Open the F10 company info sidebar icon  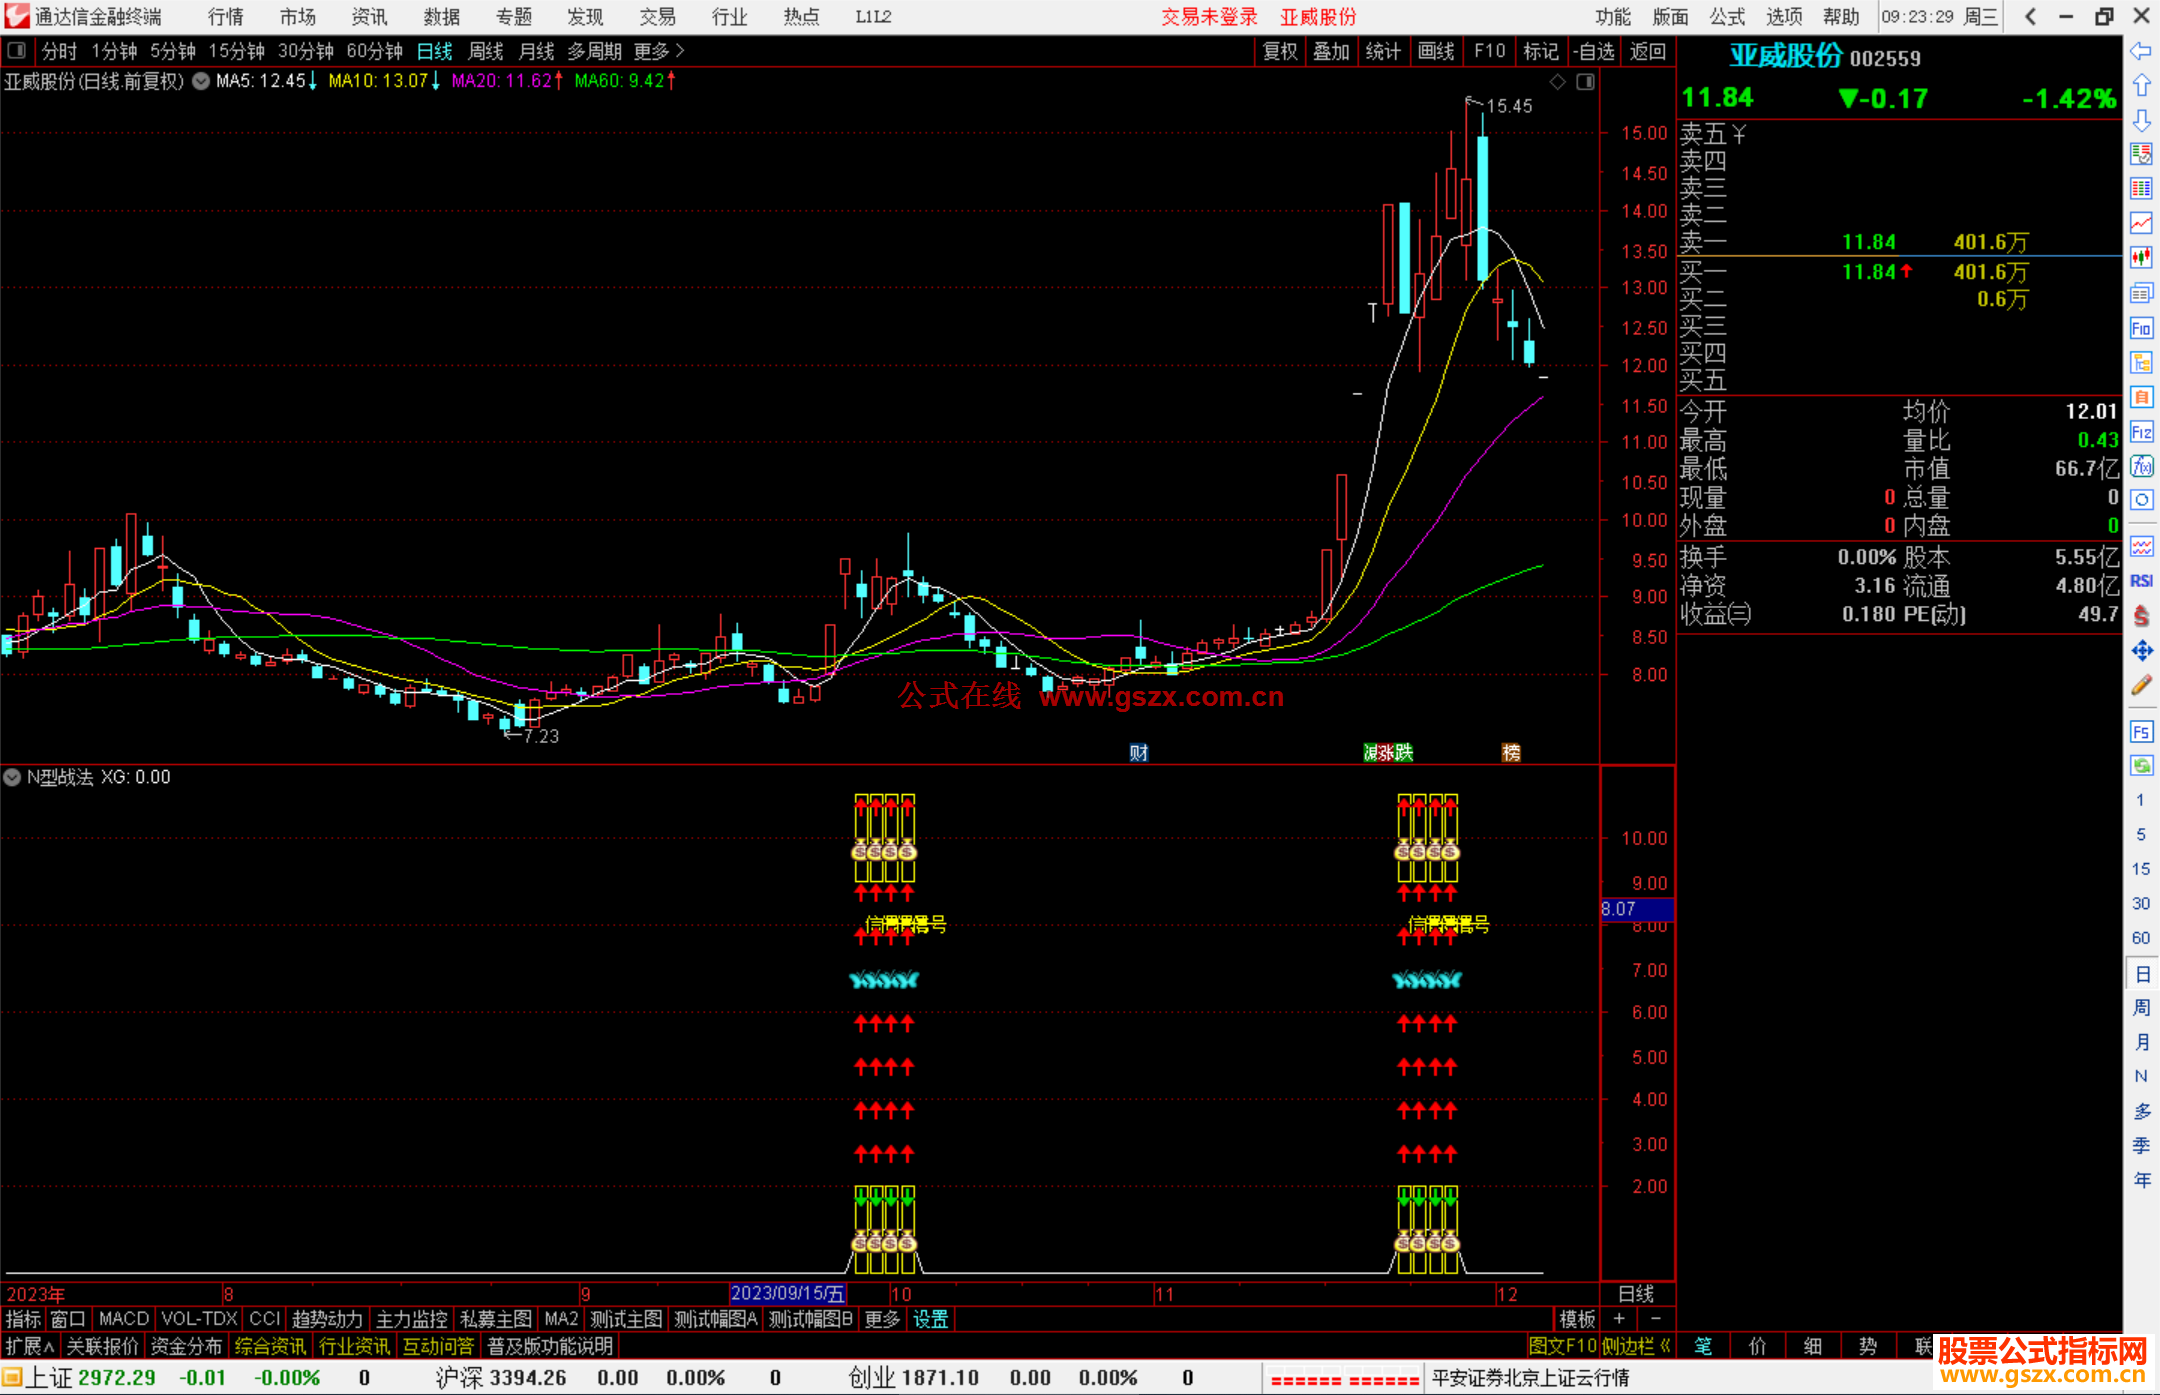[x=2141, y=328]
